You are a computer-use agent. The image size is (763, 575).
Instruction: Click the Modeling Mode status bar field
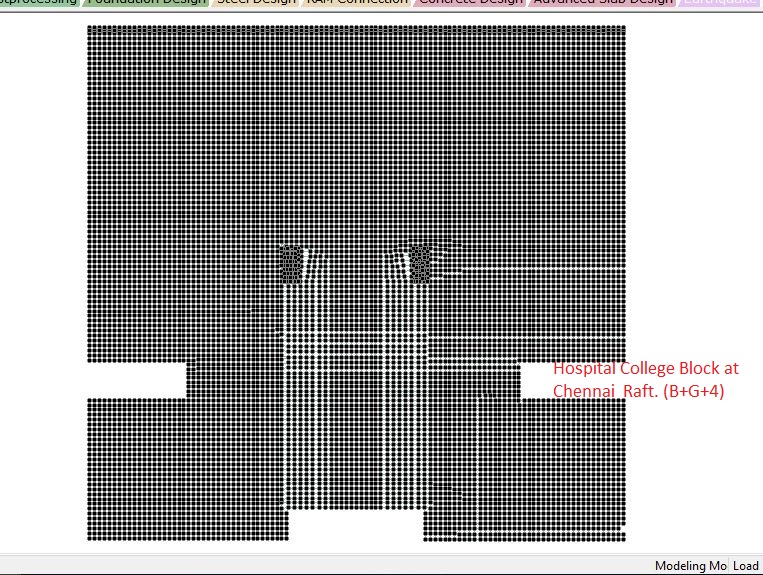coord(691,566)
